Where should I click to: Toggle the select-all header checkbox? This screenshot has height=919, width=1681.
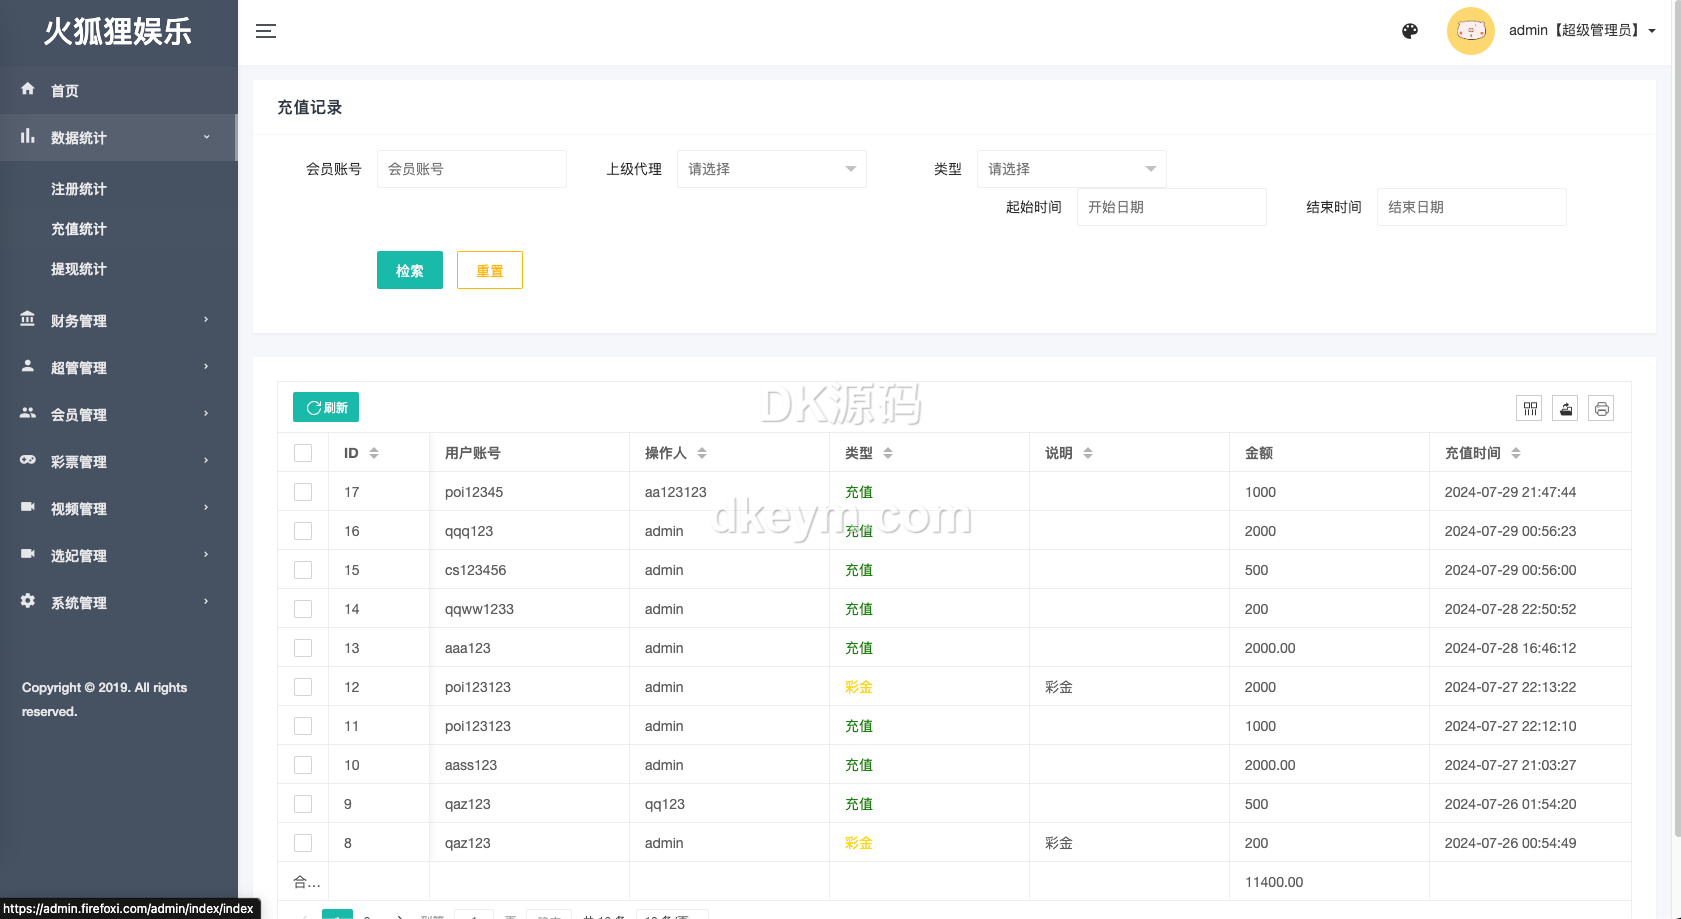(303, 453)
